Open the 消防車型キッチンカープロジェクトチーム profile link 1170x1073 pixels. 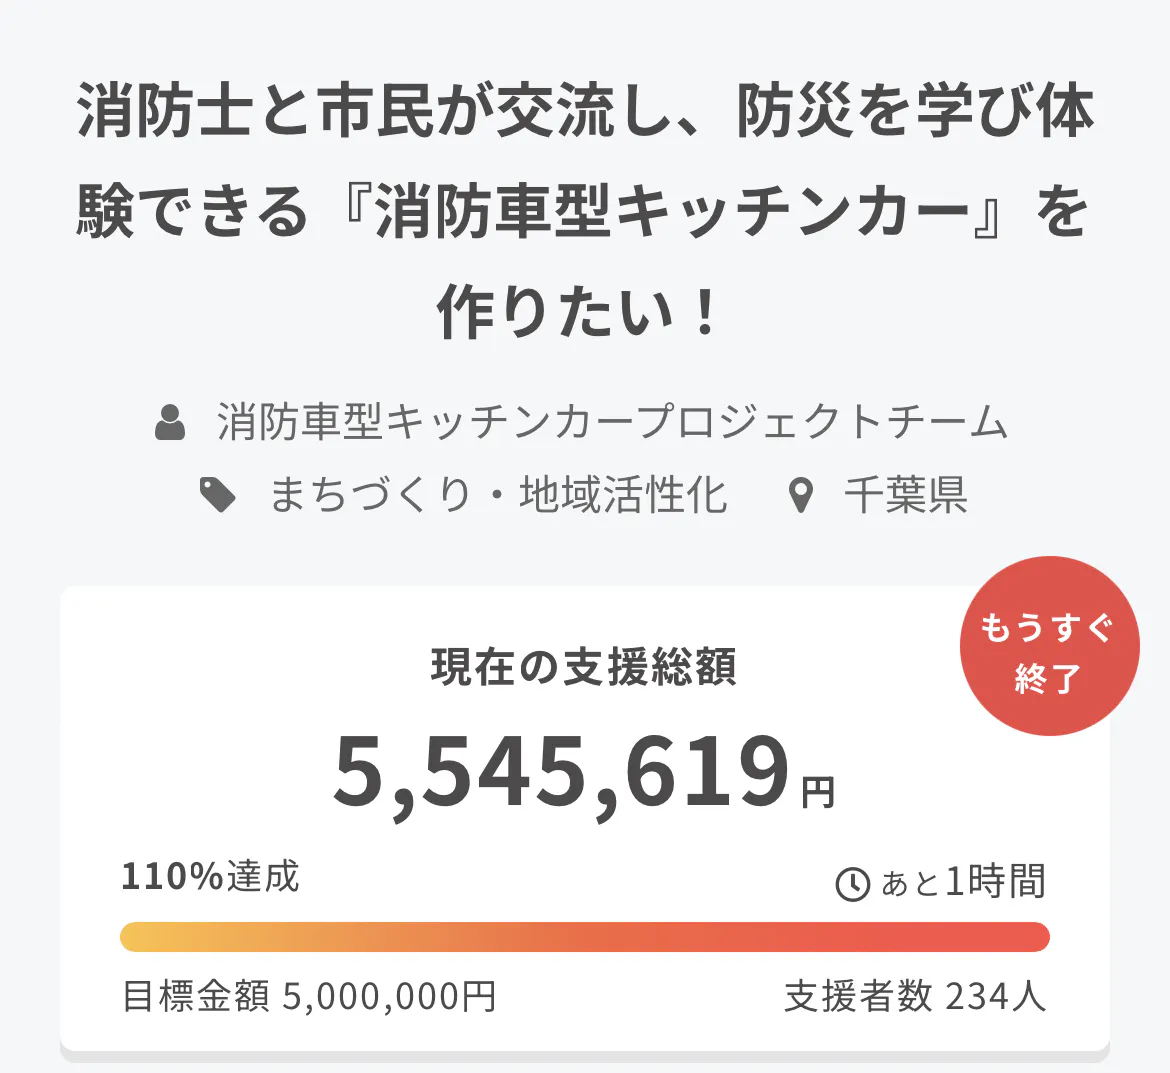(x=612, y=422)
